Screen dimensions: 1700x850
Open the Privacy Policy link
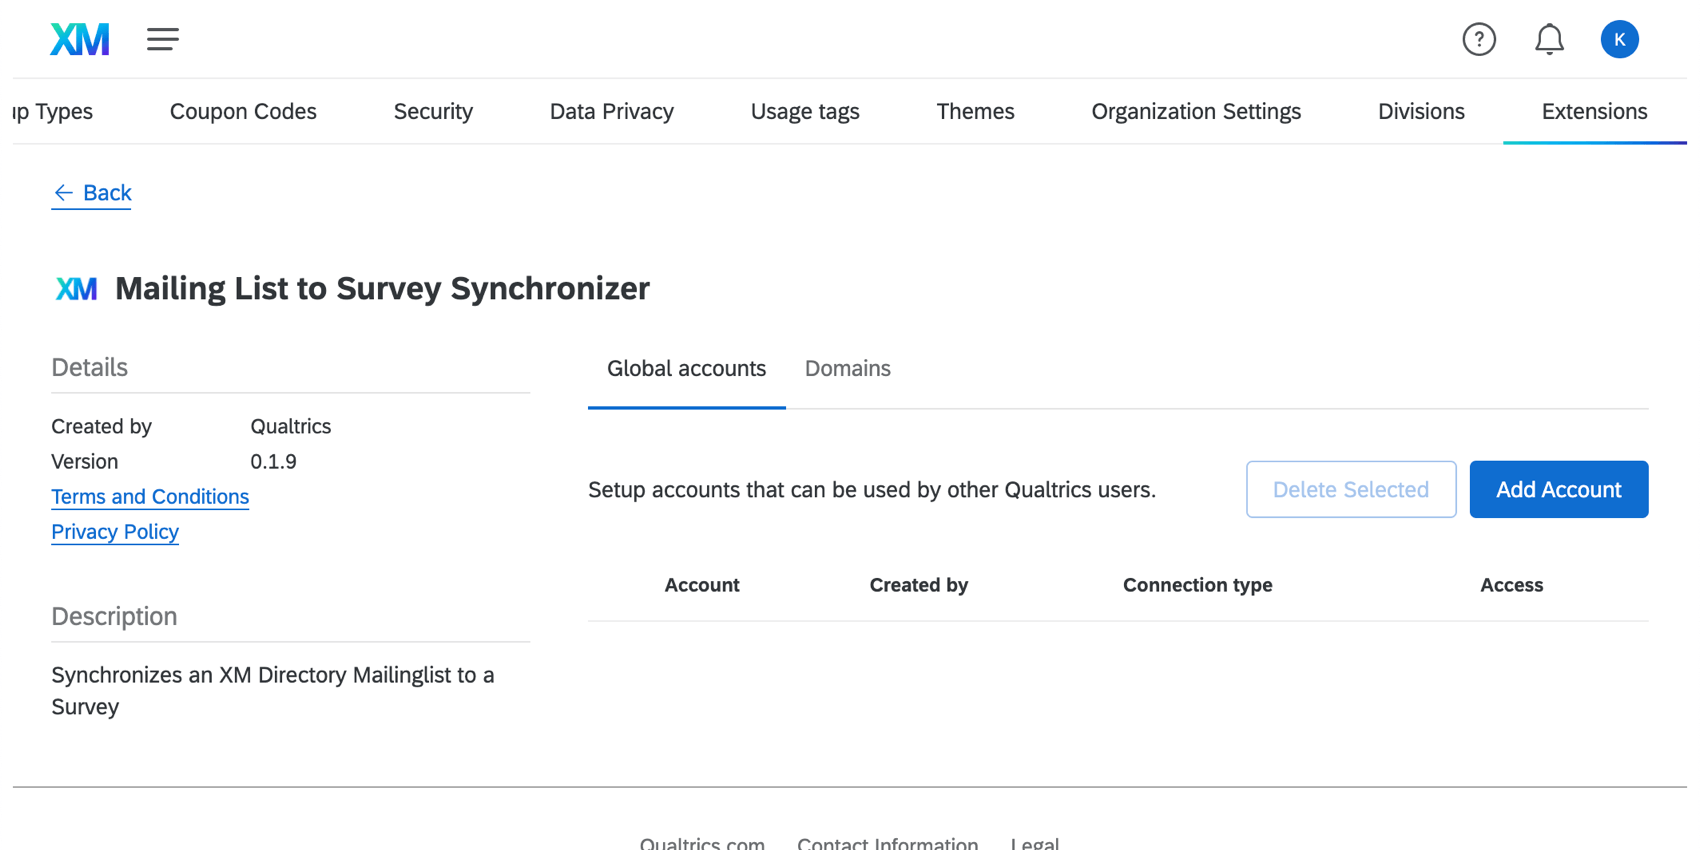point(115,532)
